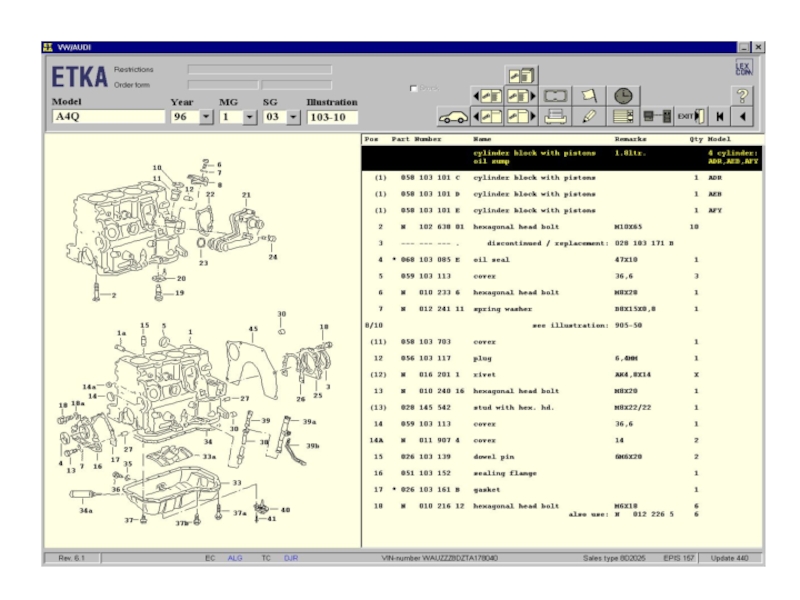Click the second Order form field

coord(297,85)
